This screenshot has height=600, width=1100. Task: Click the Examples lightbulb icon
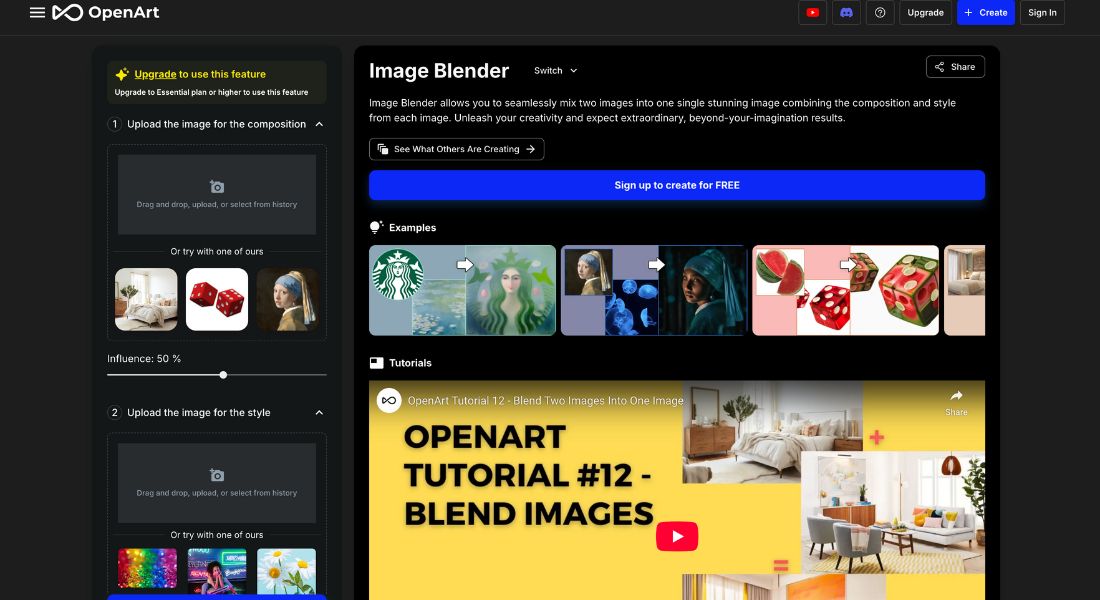(x=376, y=227)
